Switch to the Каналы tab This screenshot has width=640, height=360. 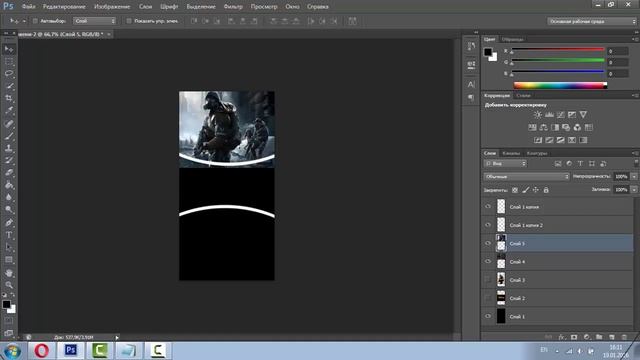[x=511, y=153]
